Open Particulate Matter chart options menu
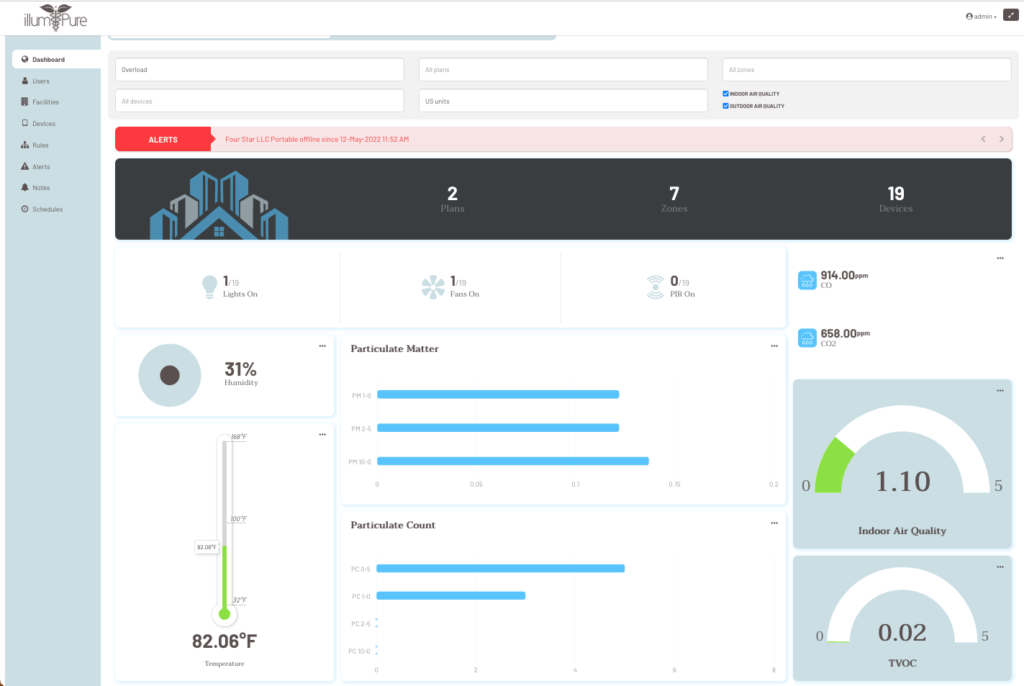 point(774,346)
